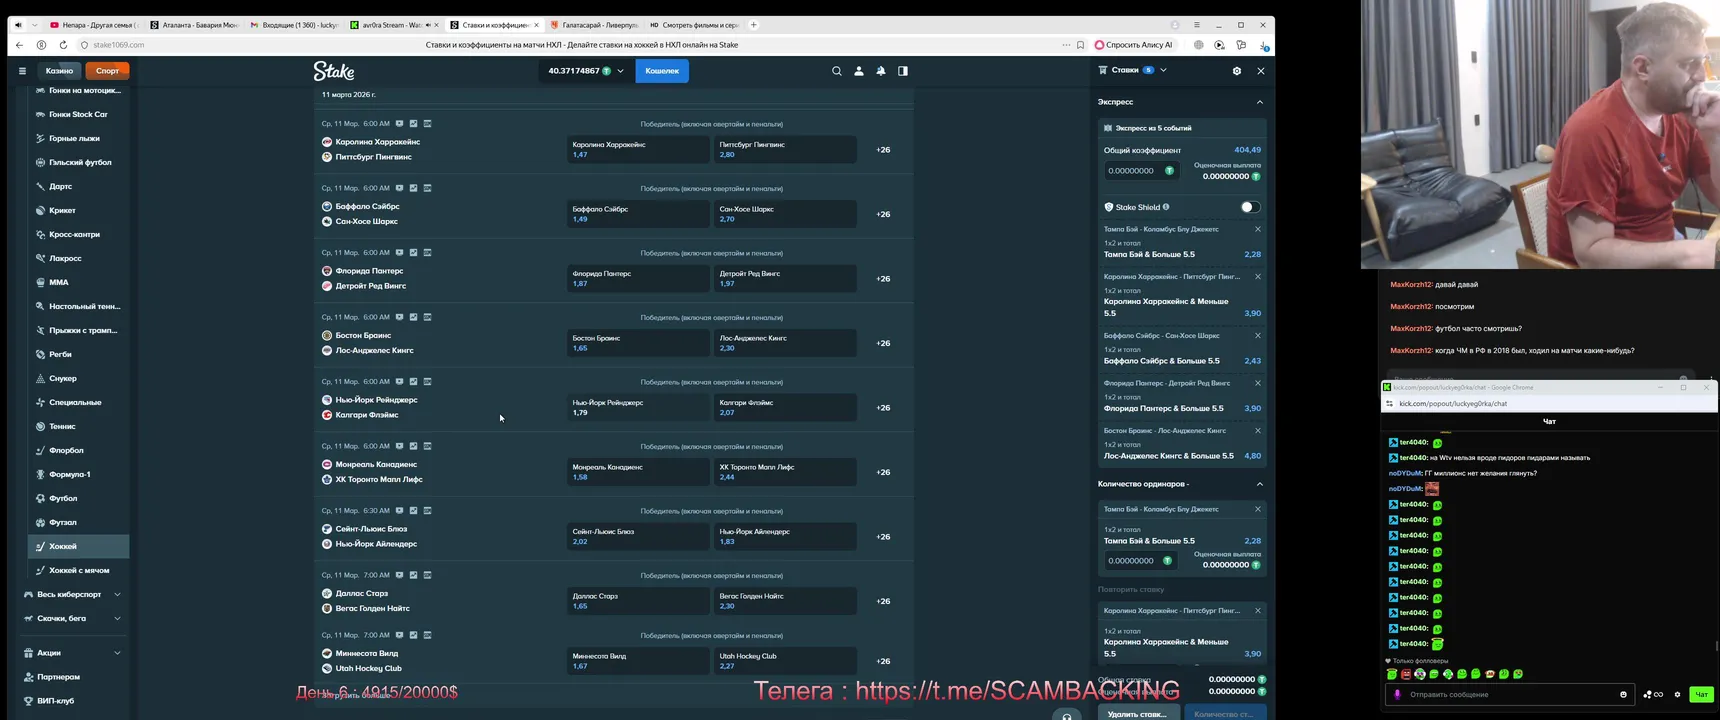This screenshot has width=1720, height=720.
Task: Expand Ставки bet slip dropdown
Action: tap(1163, 70)
